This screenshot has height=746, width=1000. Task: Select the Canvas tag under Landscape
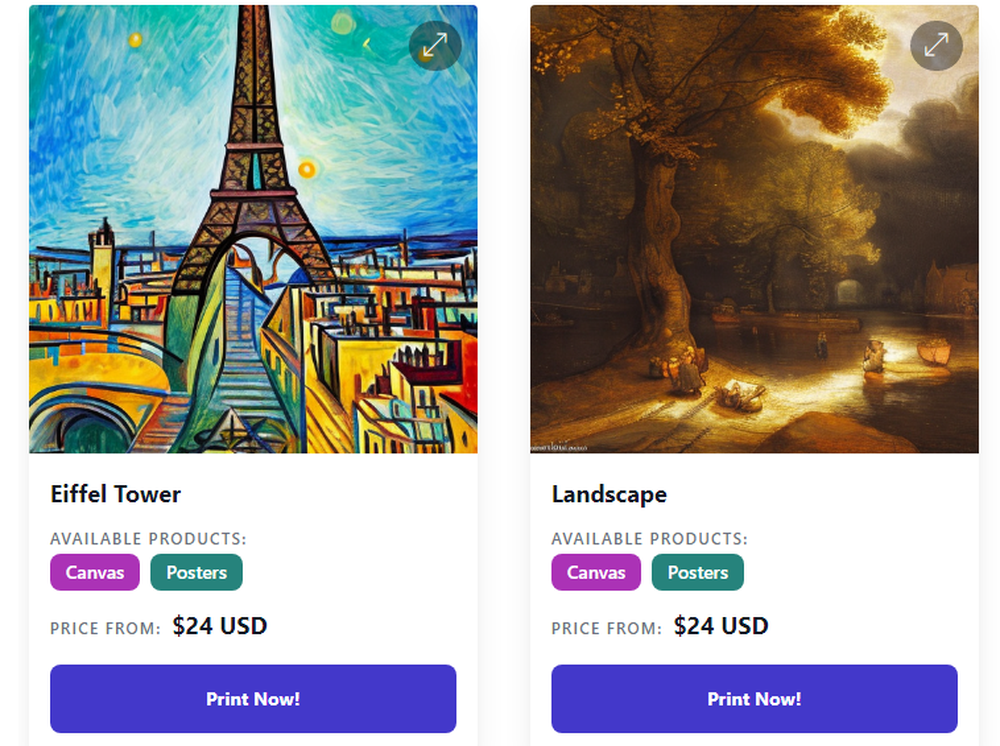[x=596, y=573]
